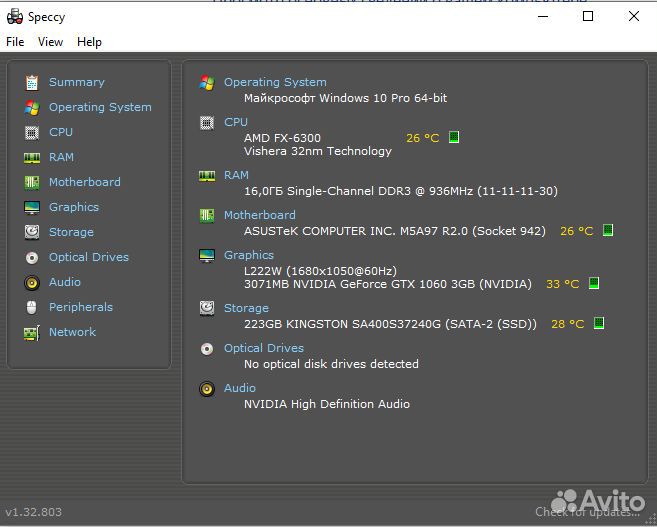Image resolution: width=657 pixels, height=527 pixels.
Task: Click the GPU temperature value 33 °C
Action: [563, 284]
